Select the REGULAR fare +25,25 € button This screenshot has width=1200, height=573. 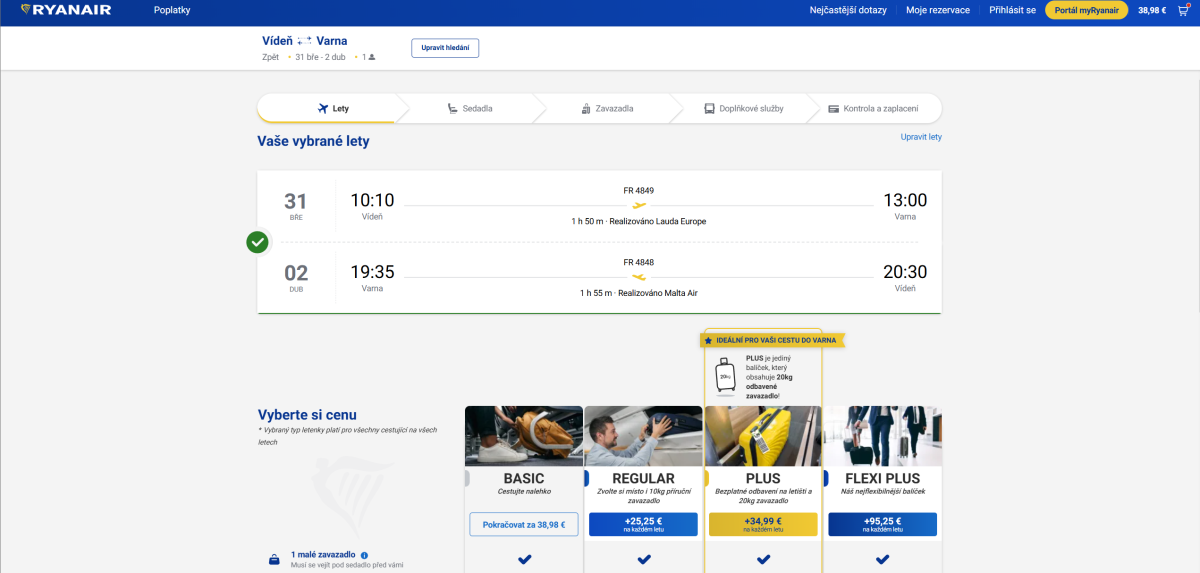pos(643,524)
